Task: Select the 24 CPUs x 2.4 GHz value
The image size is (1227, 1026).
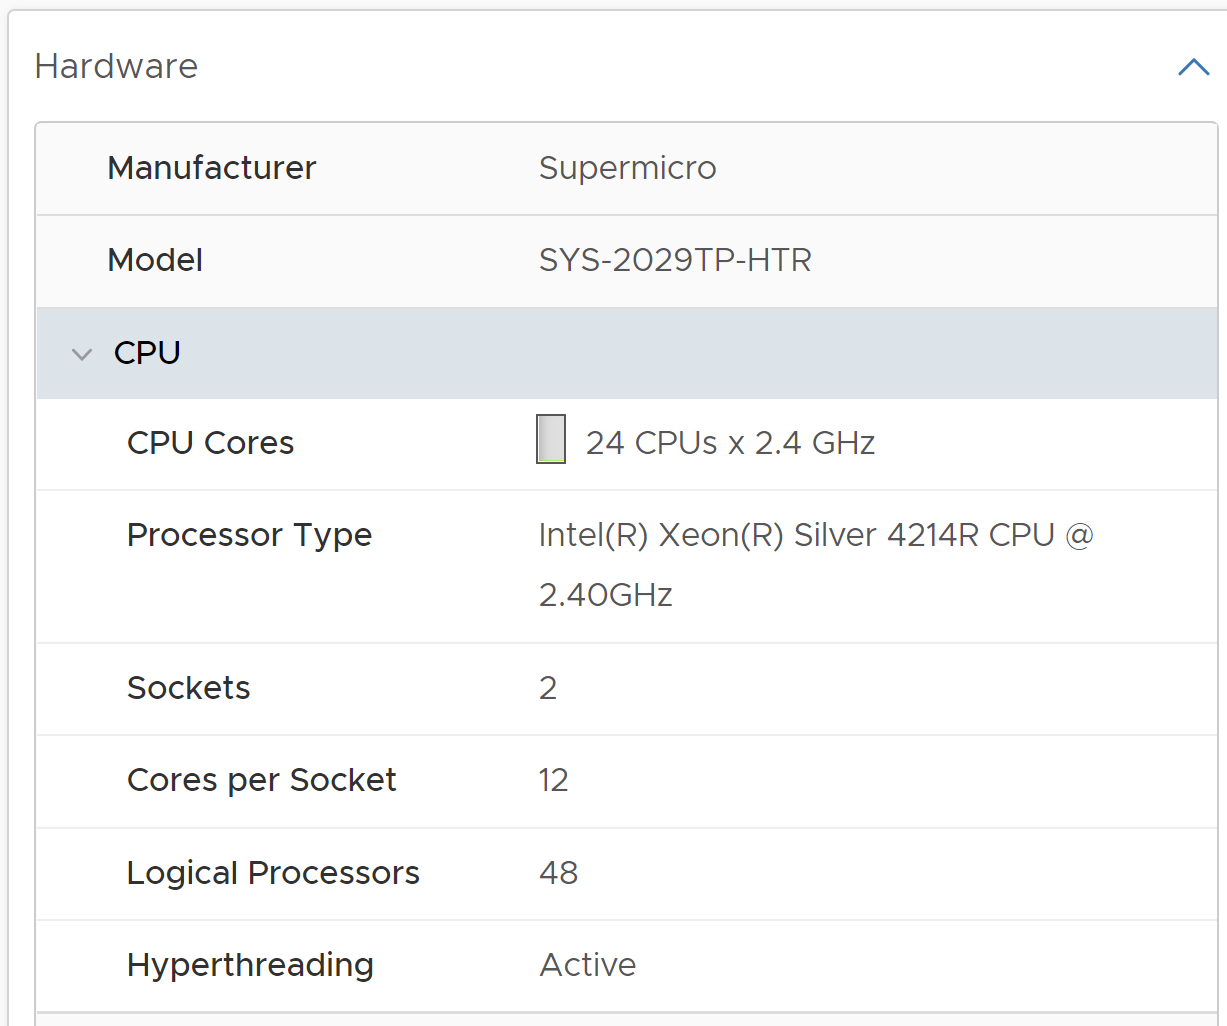Action: [730, 443]
